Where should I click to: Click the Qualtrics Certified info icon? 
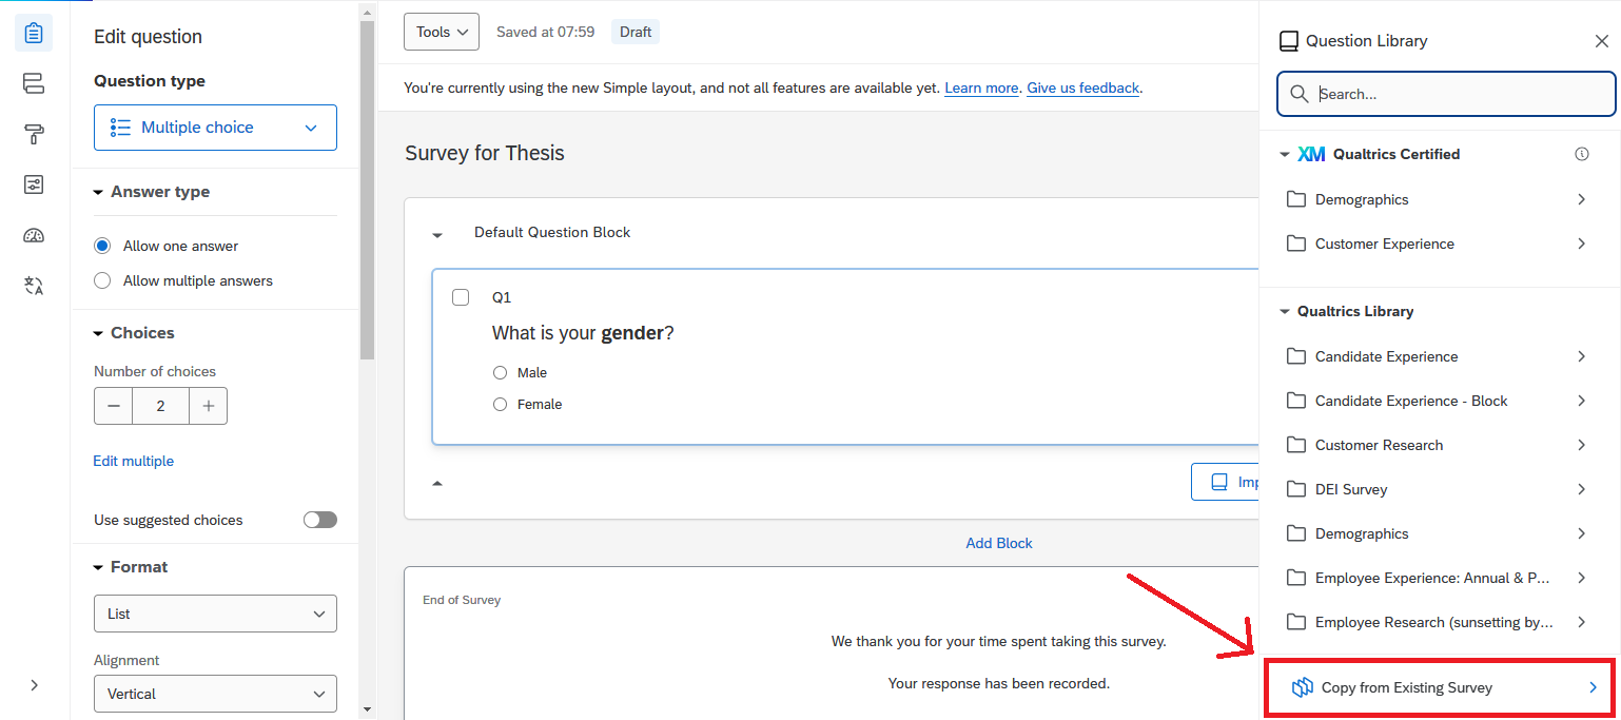tap(1581, 154)
